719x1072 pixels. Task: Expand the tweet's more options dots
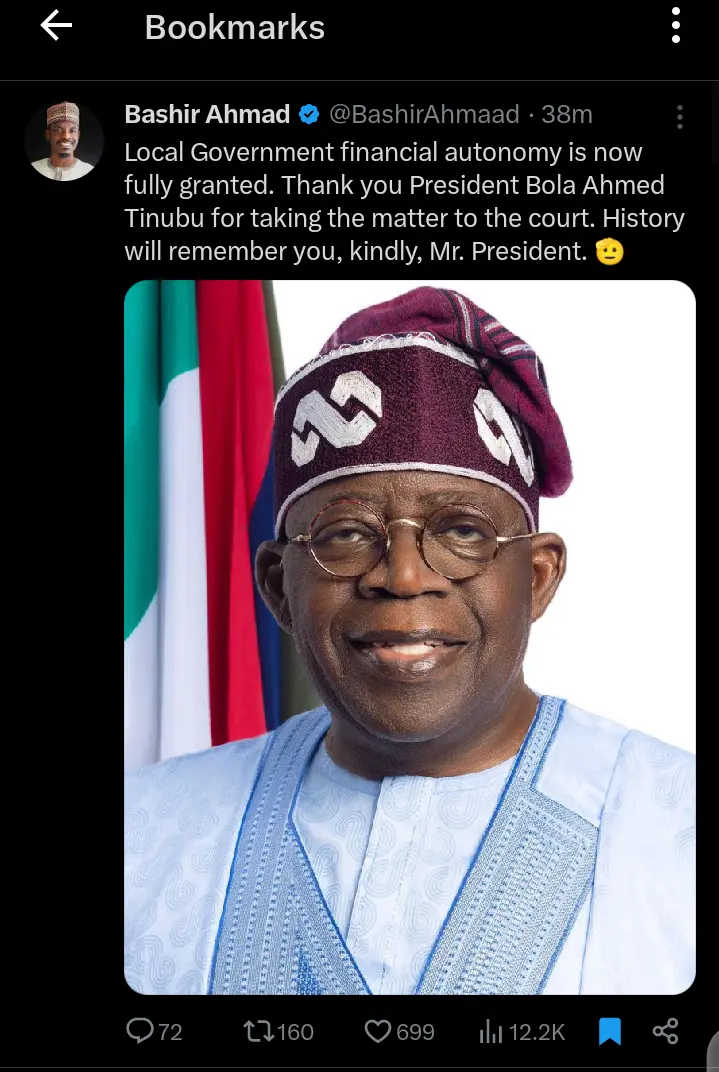pyautogui.click(x=679, y=117)
